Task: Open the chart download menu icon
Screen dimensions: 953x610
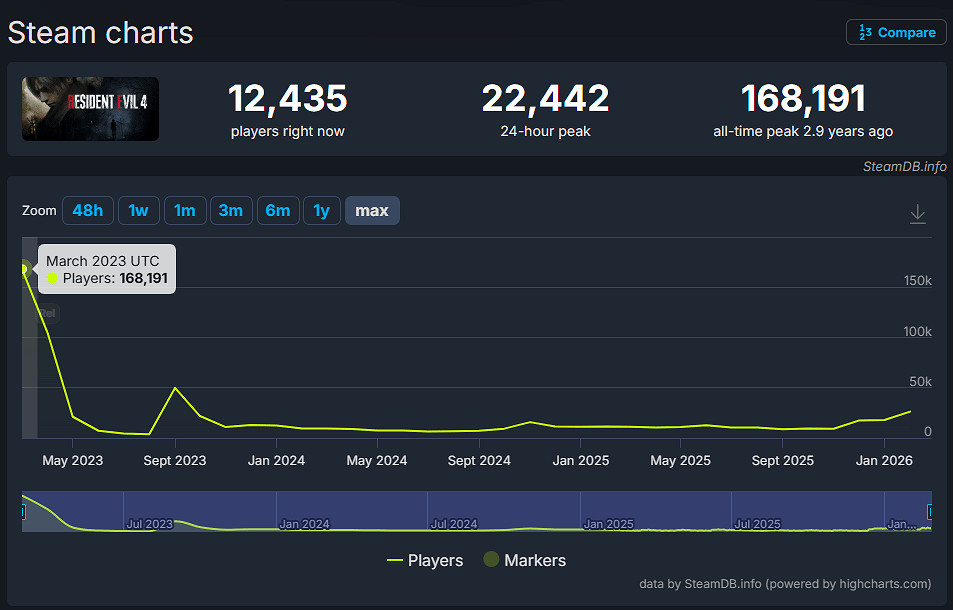Action: click(x=917, y=214)
